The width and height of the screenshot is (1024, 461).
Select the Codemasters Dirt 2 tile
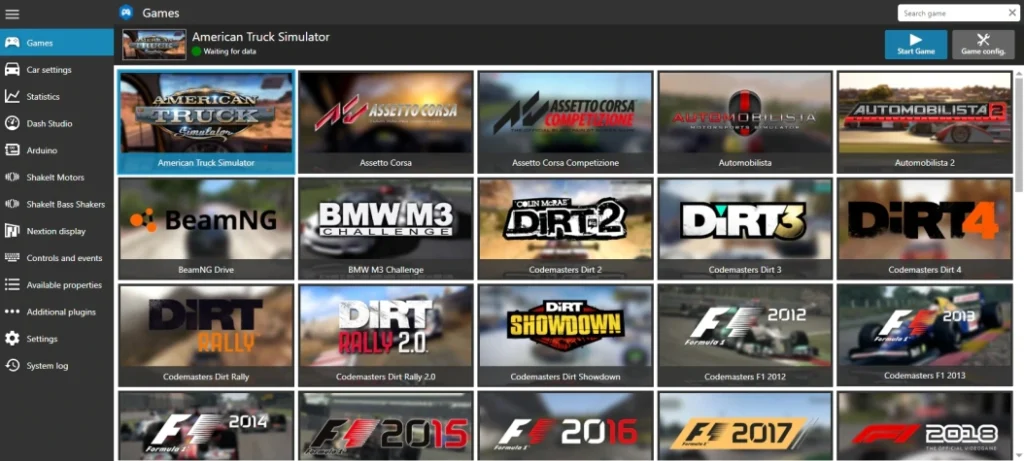[x=566, y=229]
